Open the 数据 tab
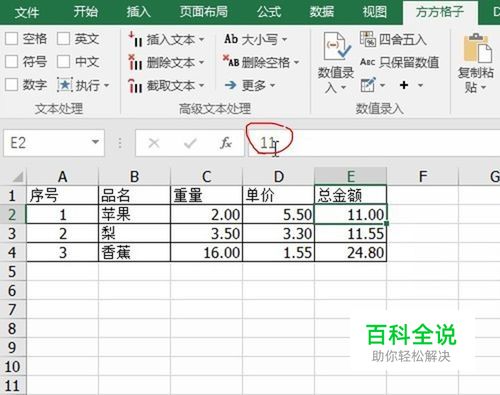 click(x=321, y=12)
